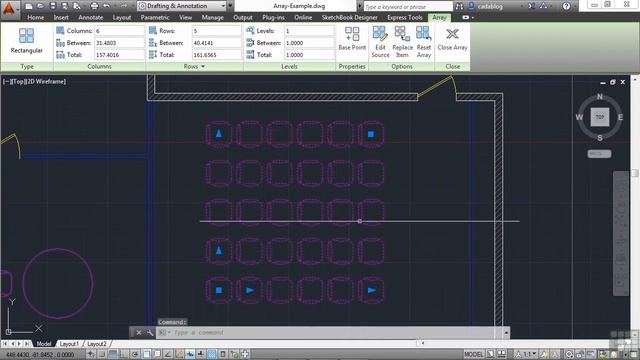Click the Reset Array icon

point(423,33)
